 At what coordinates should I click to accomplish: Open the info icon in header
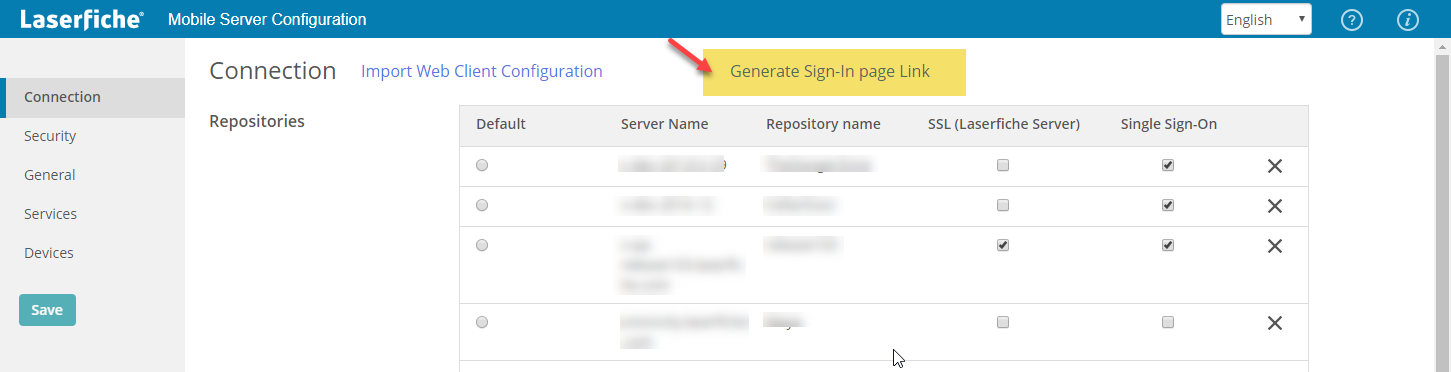tap(1408, 19)
